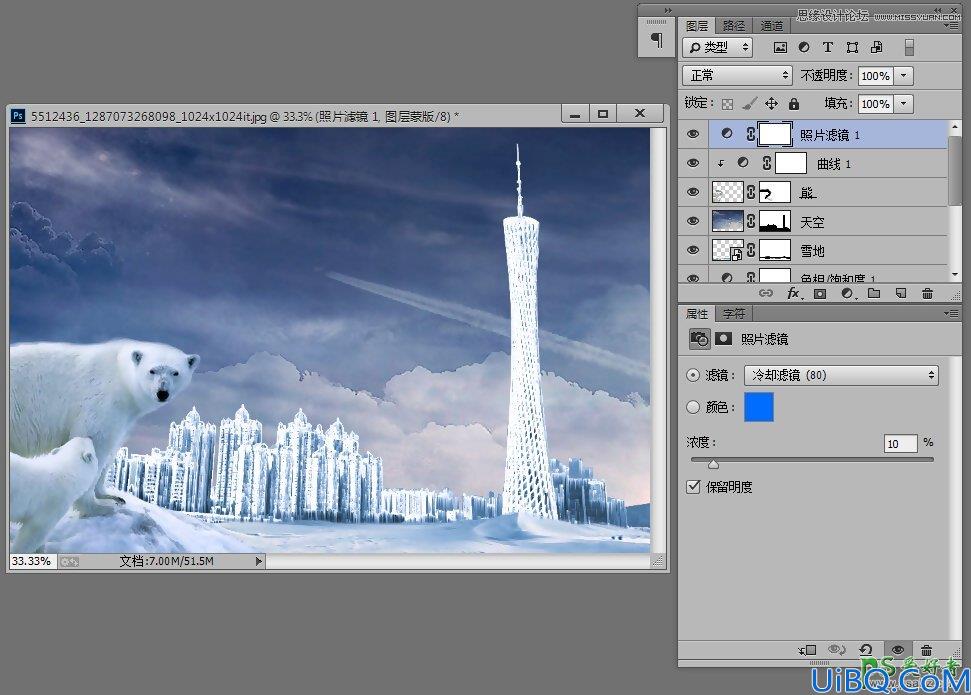Hide the 熊 layer

tap(694, 192)
